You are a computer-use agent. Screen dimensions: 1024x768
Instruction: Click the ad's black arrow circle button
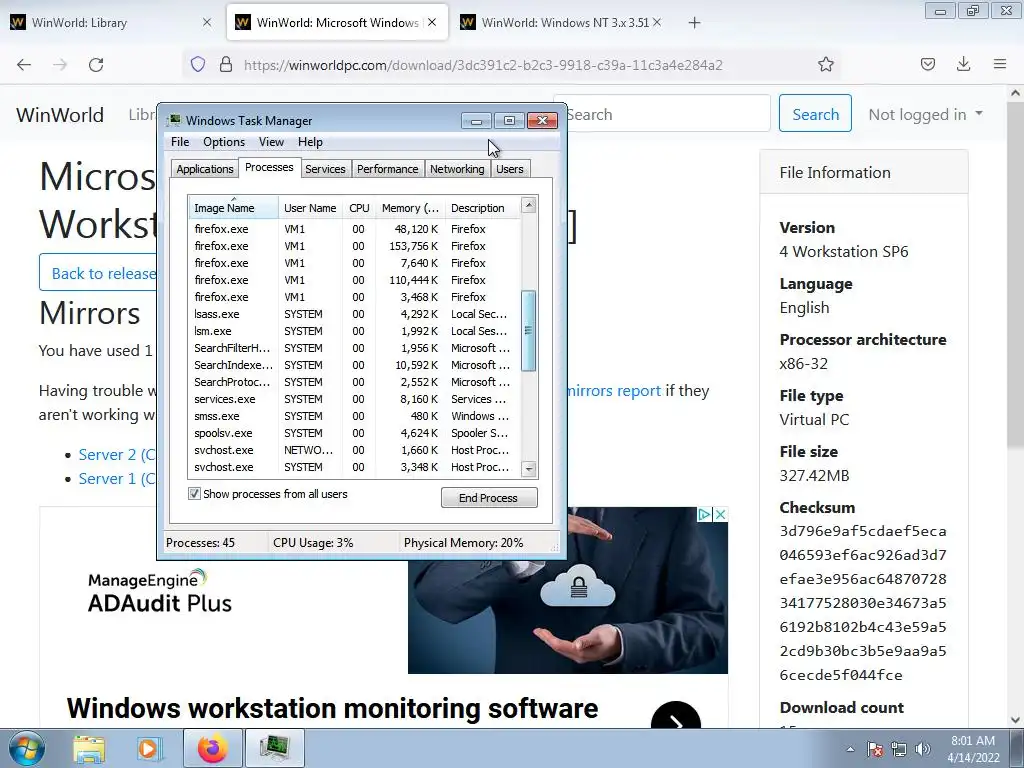click(676, 716)
